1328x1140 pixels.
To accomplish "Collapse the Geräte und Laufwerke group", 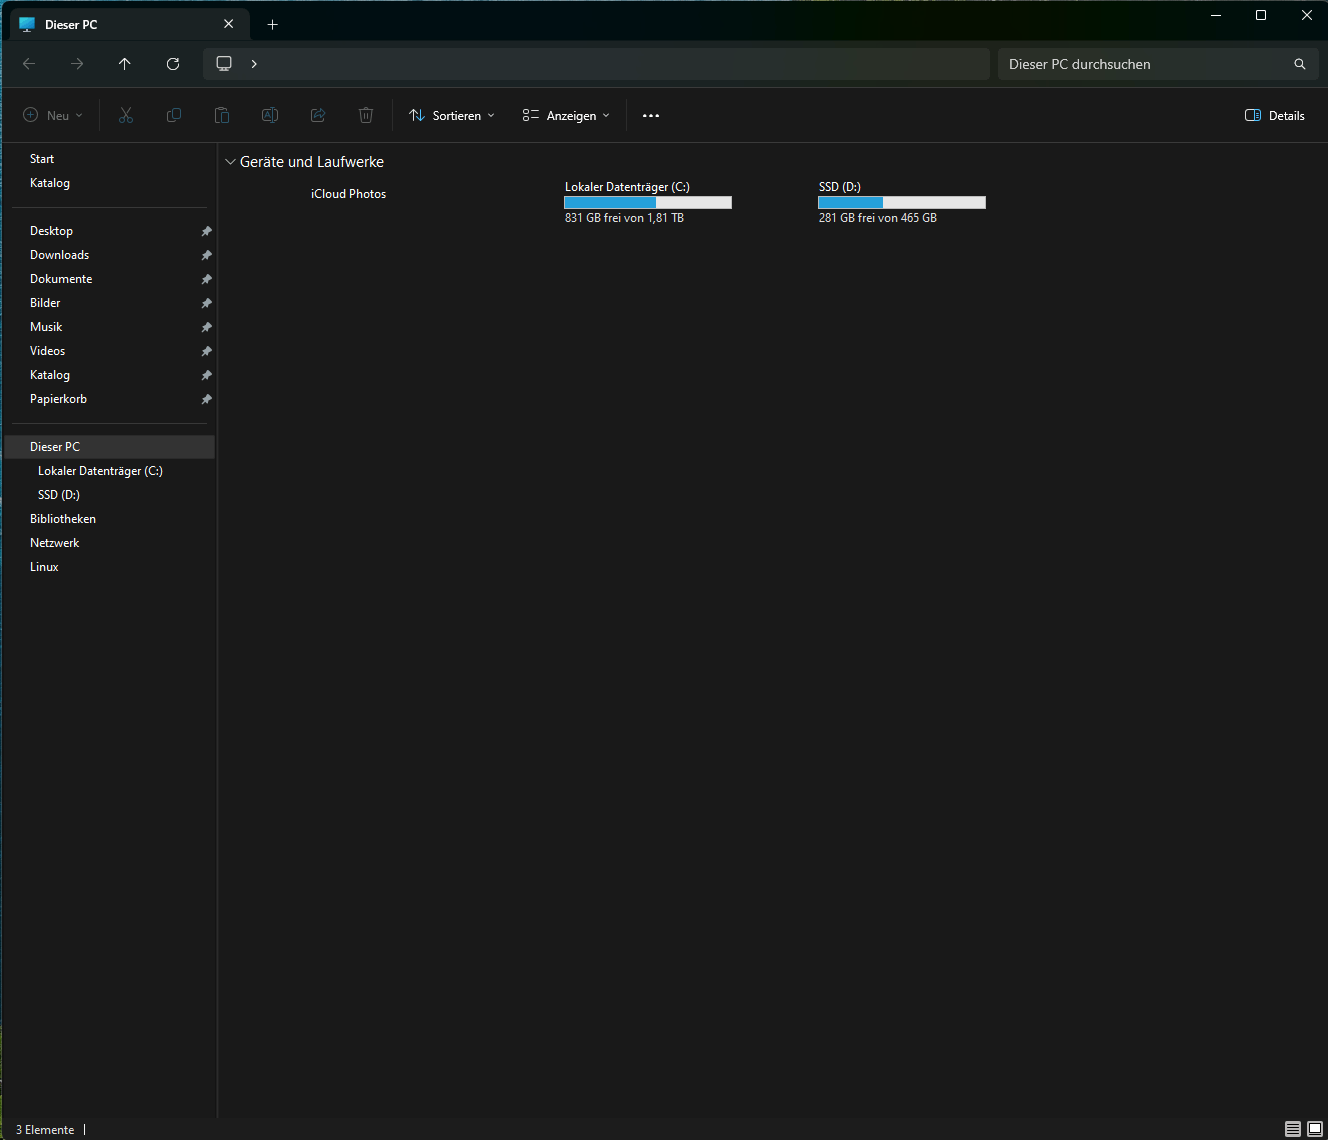I will [x=230, y=162].
